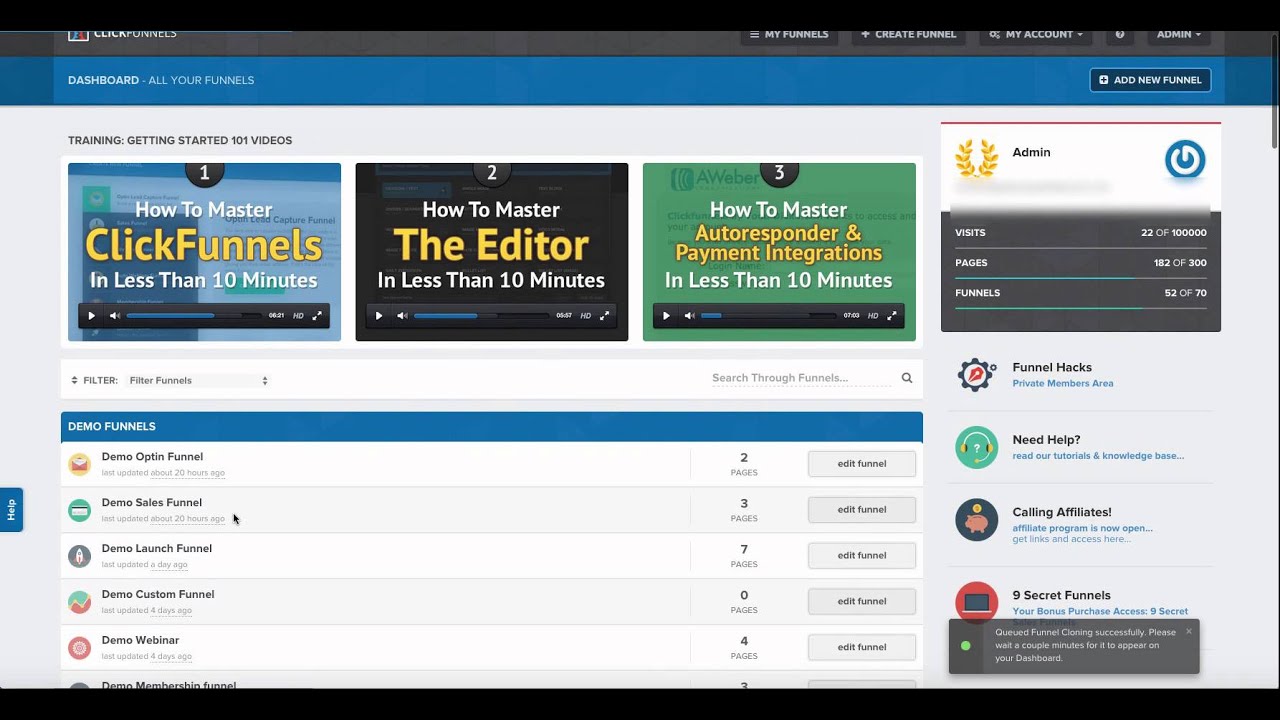The width and height of the screenshot is (1280, 720).
Task: Mute the Autoresponder Integrations video
Action: tap(689, 316)
